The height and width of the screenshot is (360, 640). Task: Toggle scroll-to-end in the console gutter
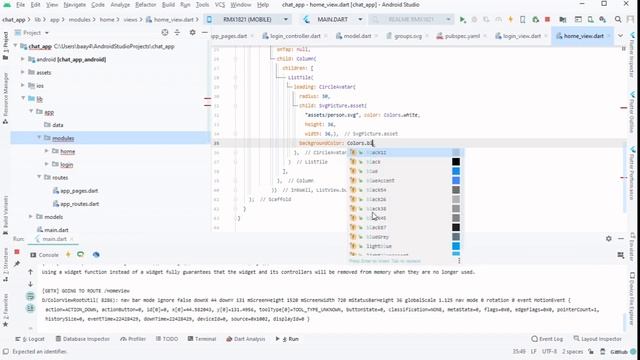(x=31, y=309)
